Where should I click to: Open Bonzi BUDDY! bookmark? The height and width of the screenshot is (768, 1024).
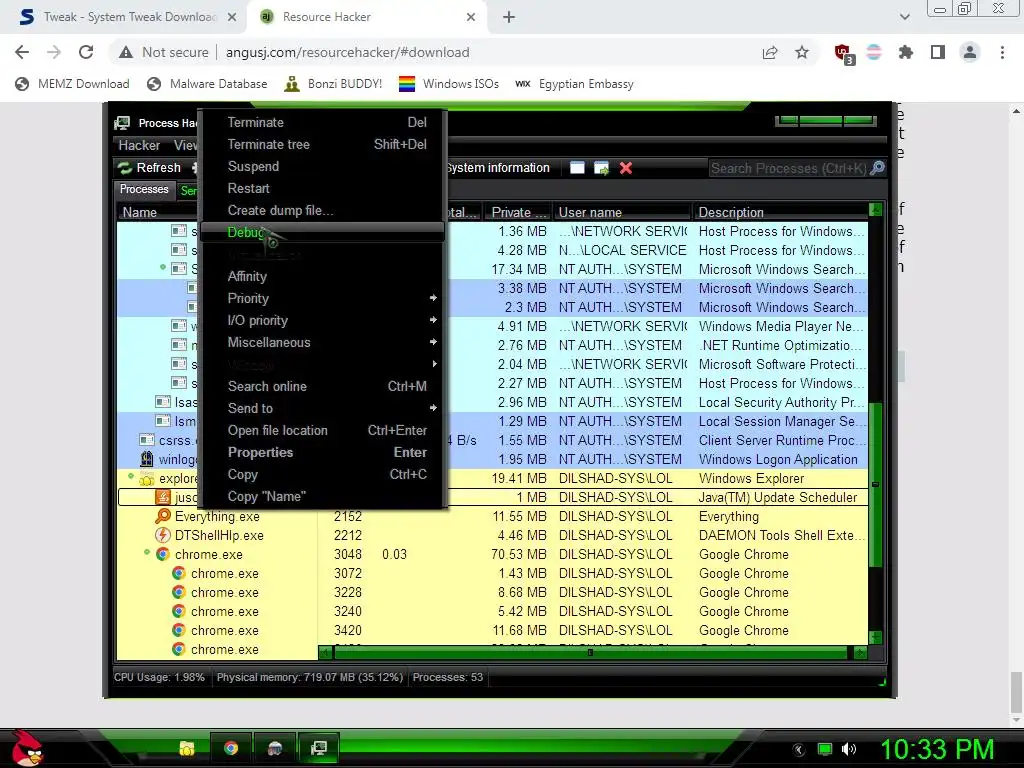[334, 84]
